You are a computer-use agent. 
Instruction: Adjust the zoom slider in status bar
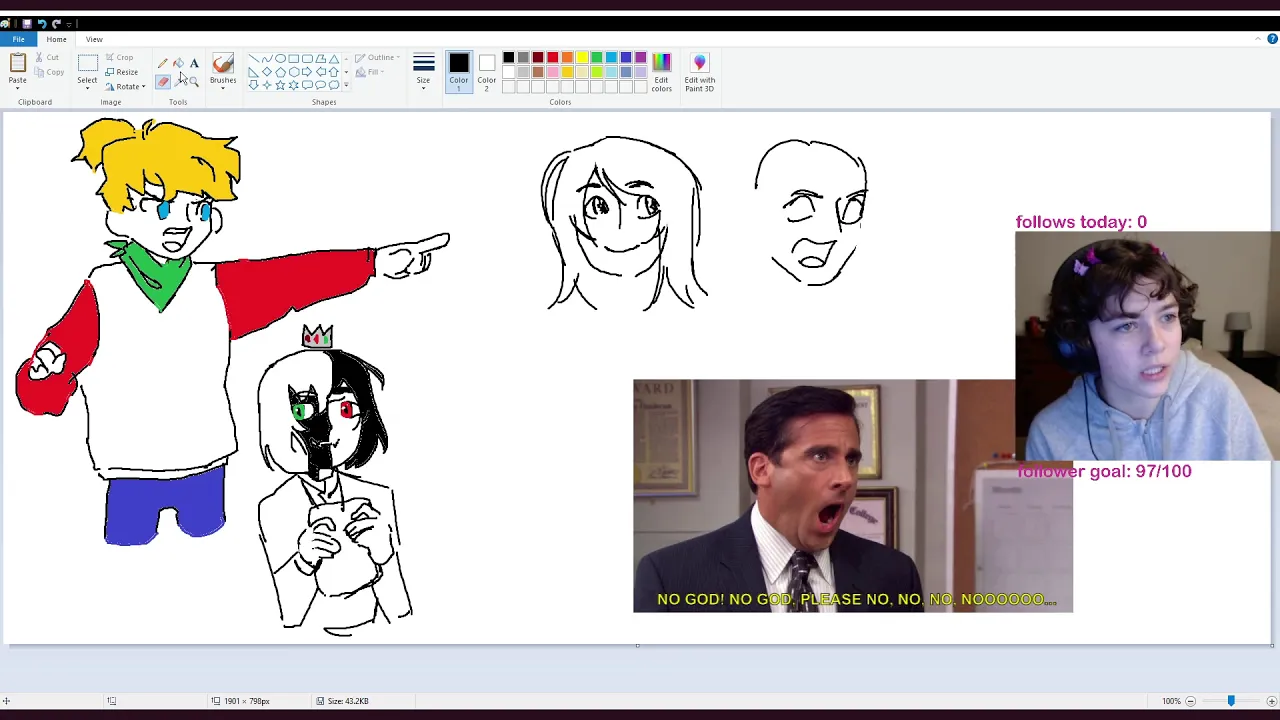pos(1230,701)
